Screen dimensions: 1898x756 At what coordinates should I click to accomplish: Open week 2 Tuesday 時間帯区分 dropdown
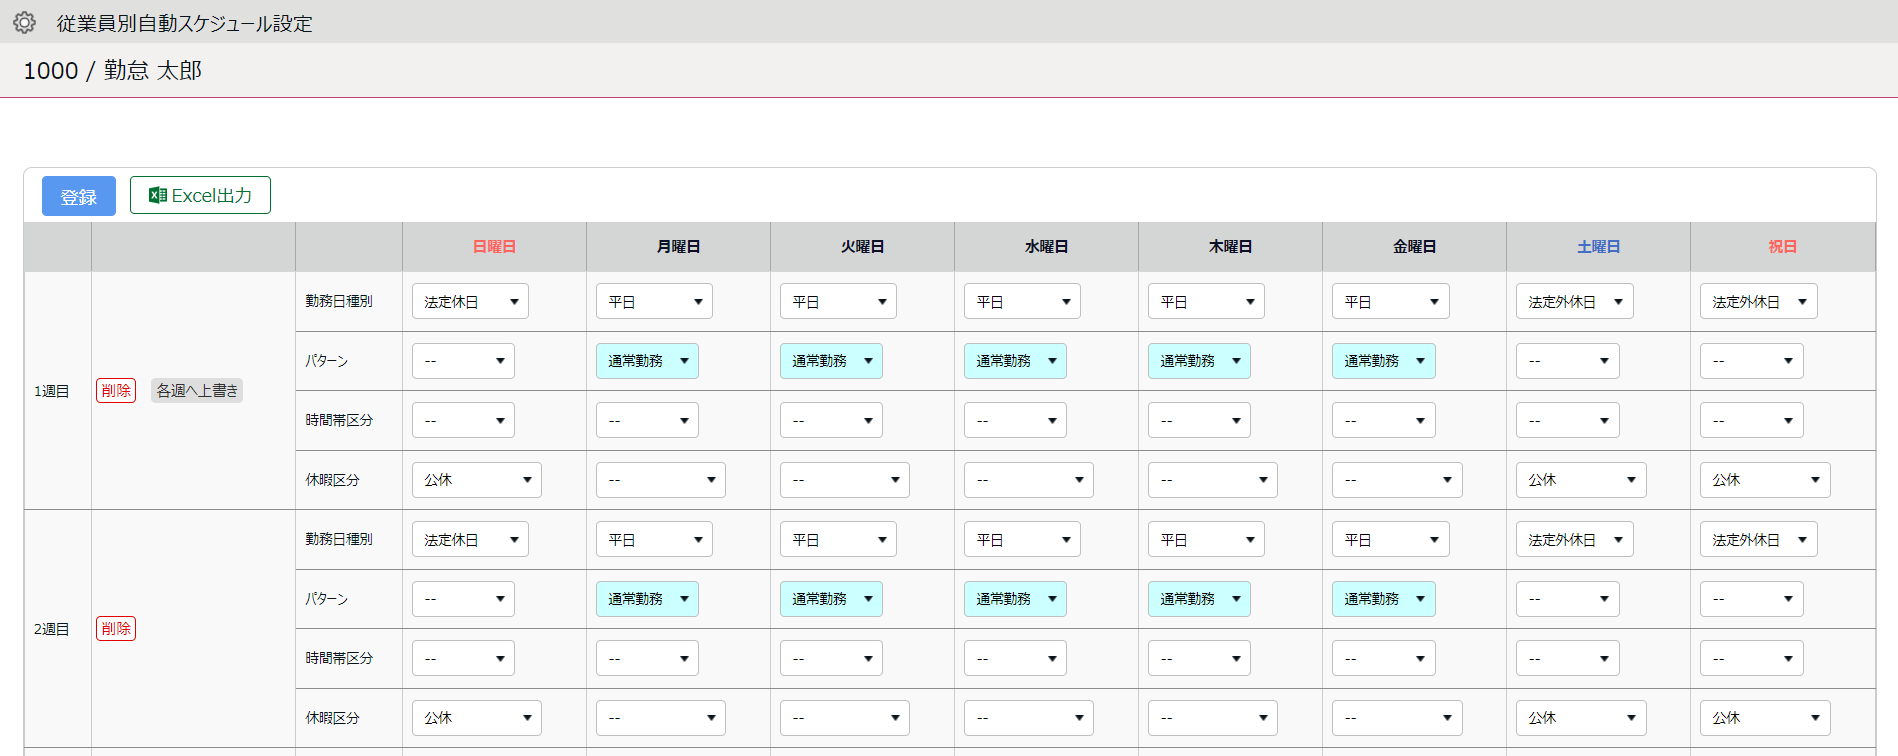pyautogui.click(x=831, y=658)
